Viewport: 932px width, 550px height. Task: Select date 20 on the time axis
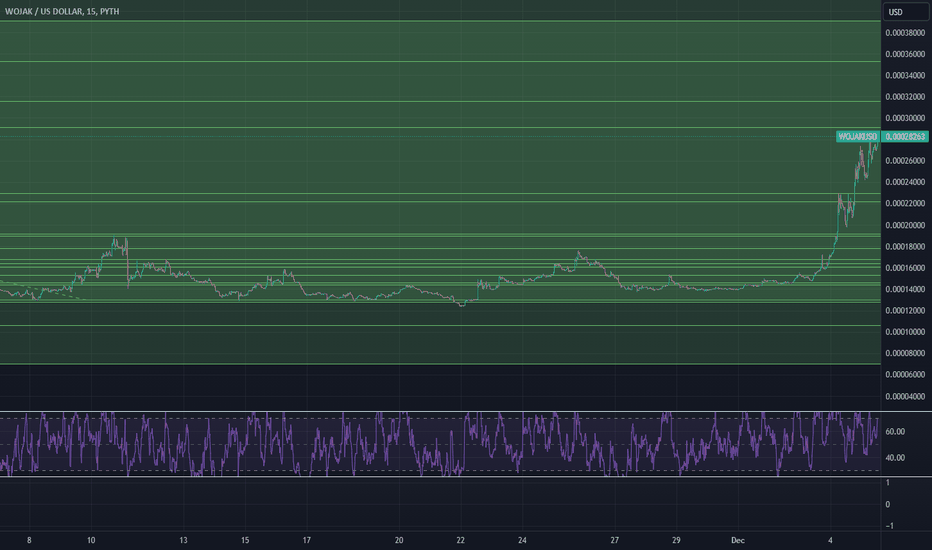(x=399, y=540)
